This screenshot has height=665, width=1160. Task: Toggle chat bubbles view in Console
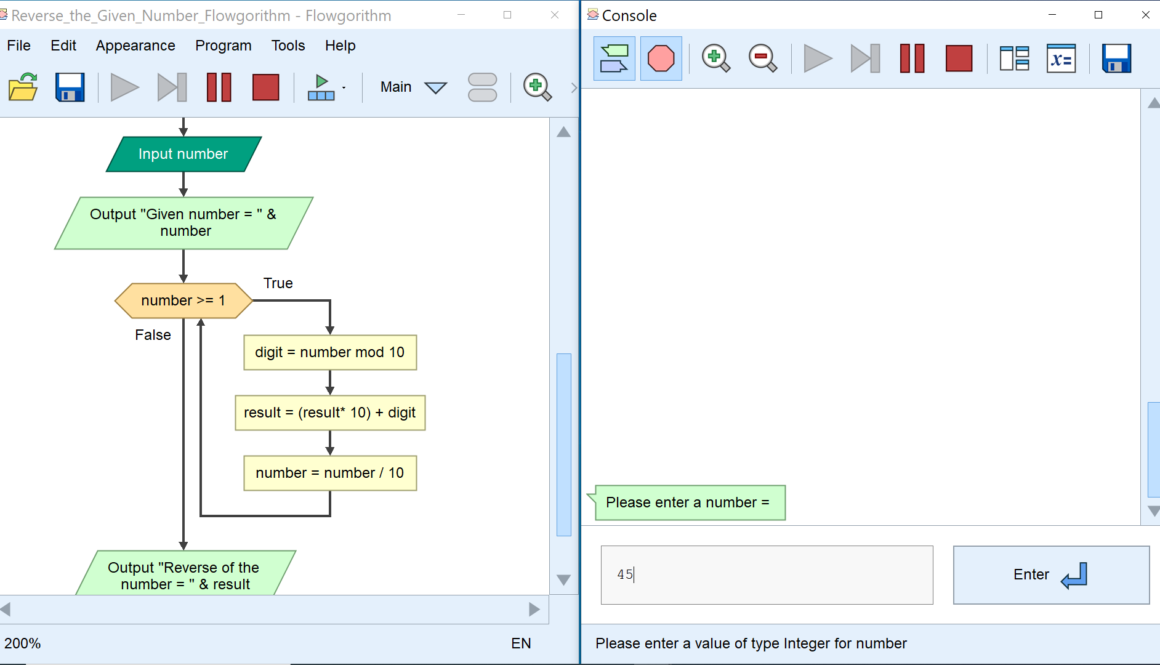(614, 58)
